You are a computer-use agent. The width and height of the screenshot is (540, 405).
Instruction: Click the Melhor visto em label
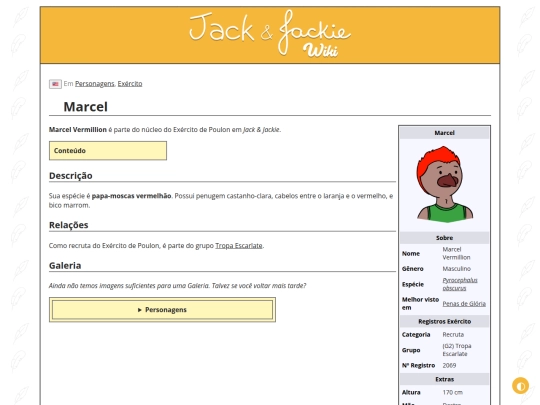tap(420, 303)
